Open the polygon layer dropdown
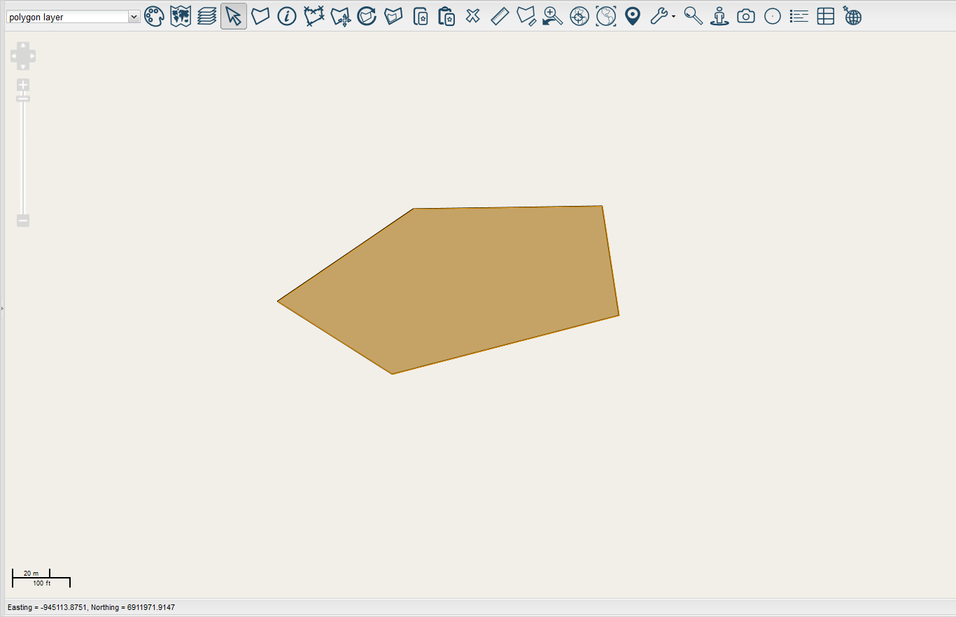 73,17
